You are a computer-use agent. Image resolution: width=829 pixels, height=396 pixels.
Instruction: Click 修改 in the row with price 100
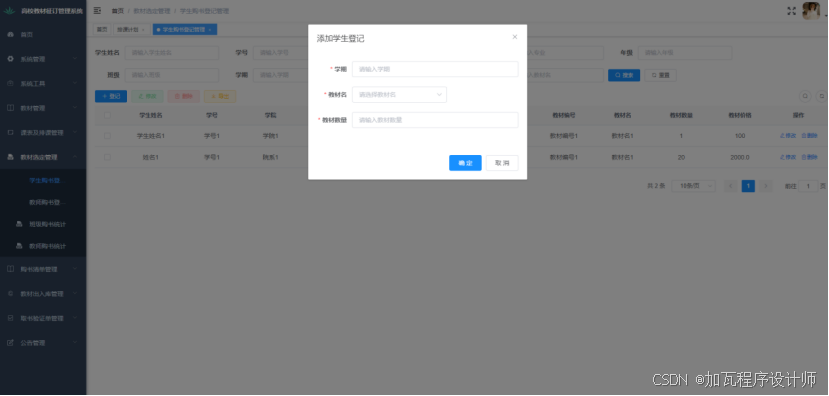[788, 136]
